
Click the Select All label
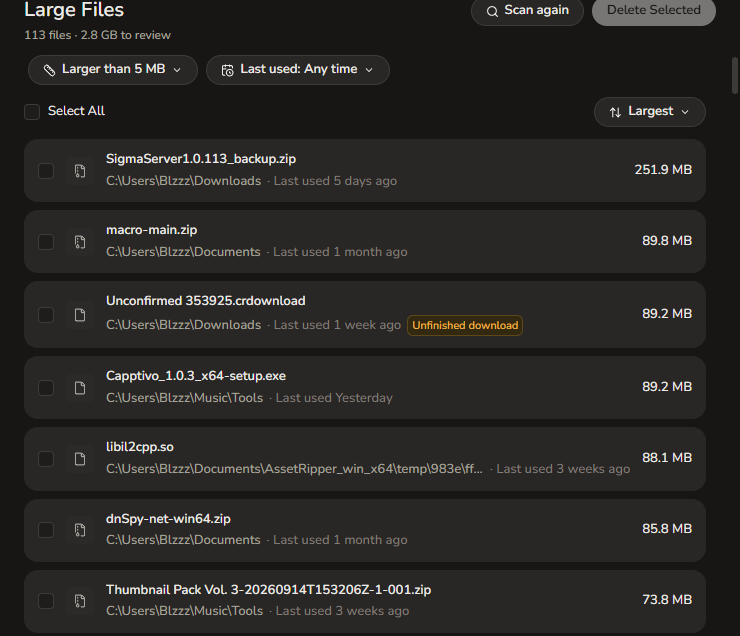click(76, 111)
